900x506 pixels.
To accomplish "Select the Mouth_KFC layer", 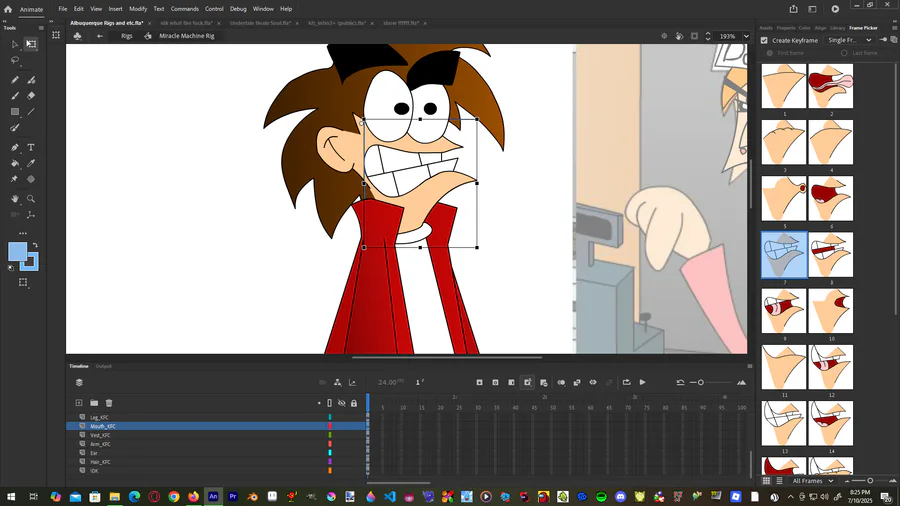I will click(216, 426).
